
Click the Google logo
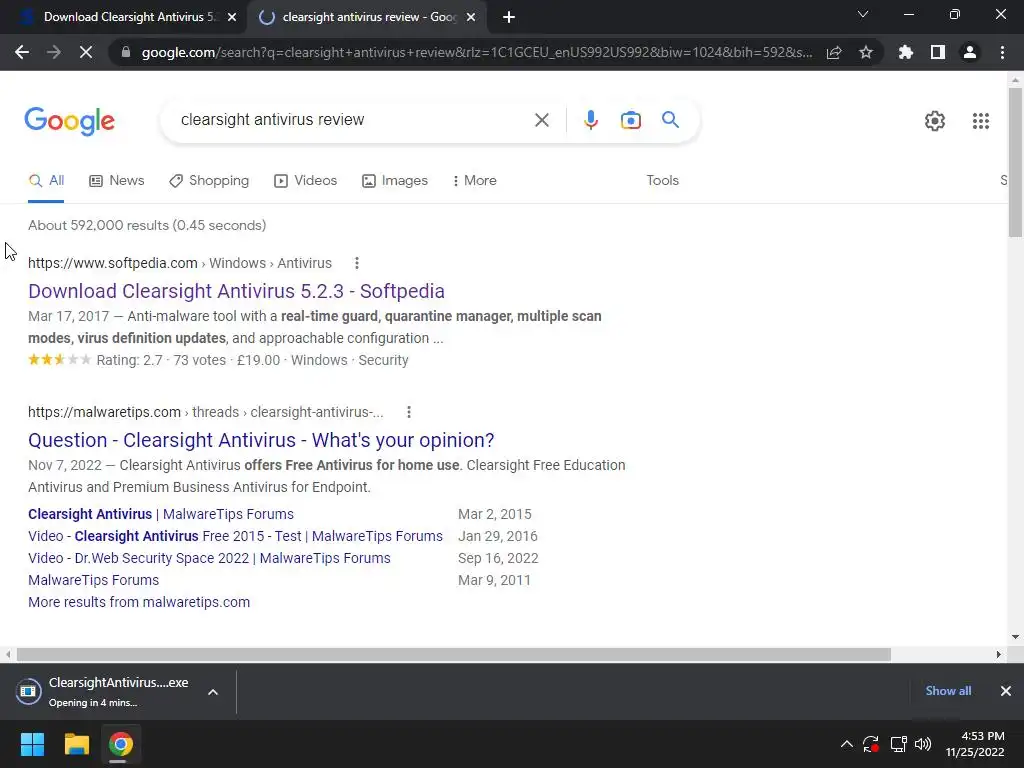[x=69, y=121]
